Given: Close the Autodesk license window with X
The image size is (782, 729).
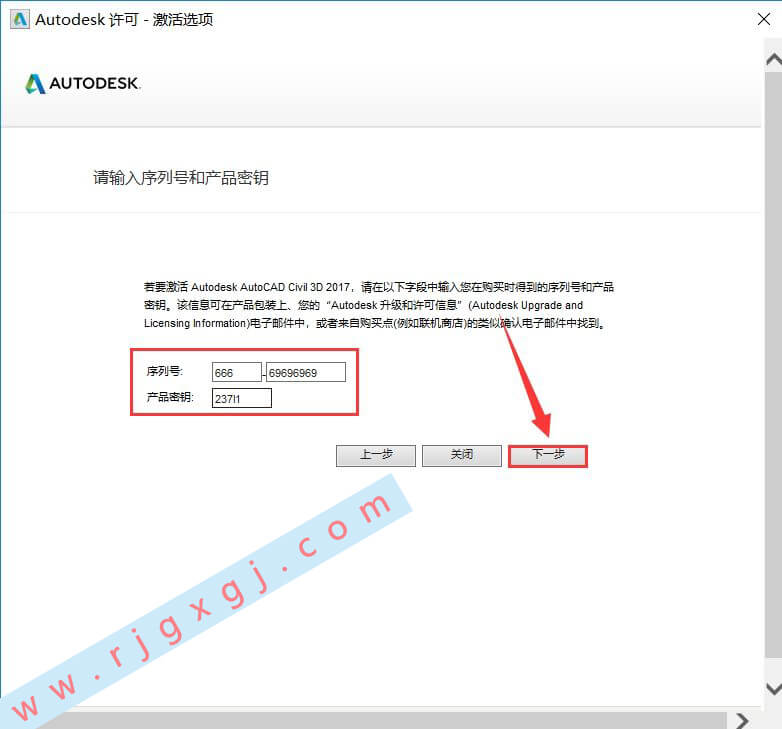Looking at the screenshot, I should pos(764,19).
